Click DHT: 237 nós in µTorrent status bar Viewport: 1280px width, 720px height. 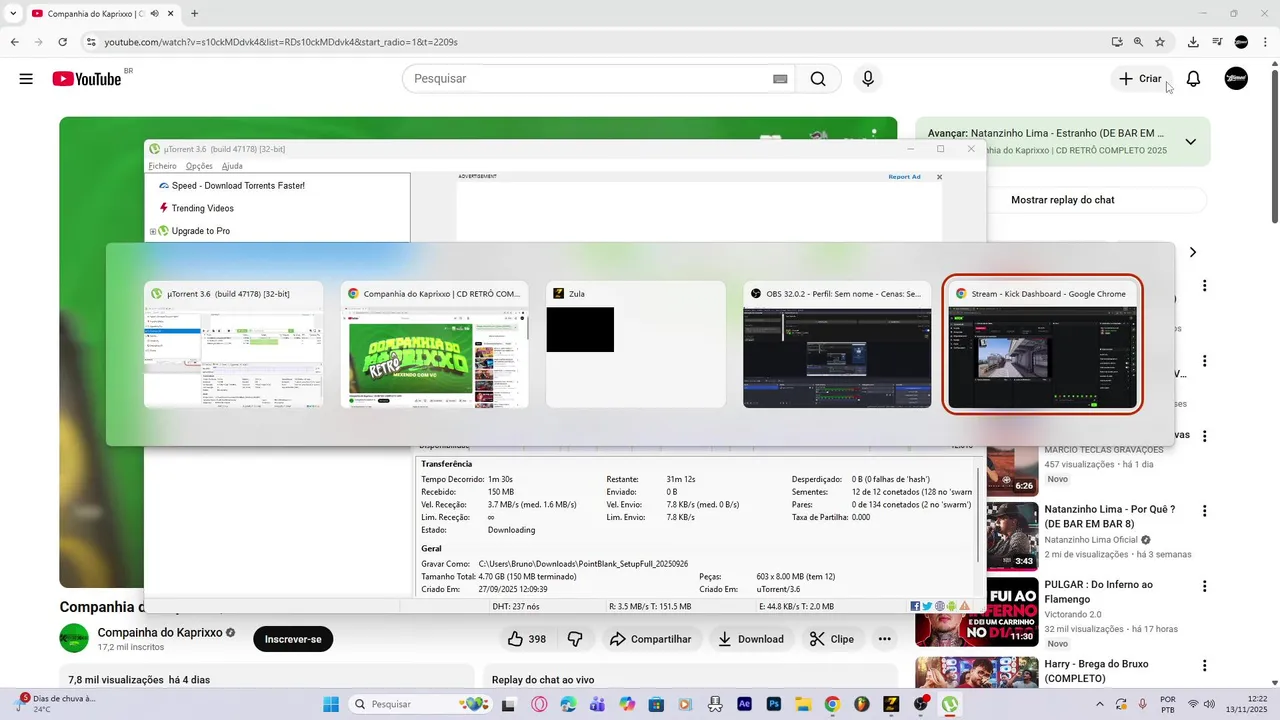(516, 606)
